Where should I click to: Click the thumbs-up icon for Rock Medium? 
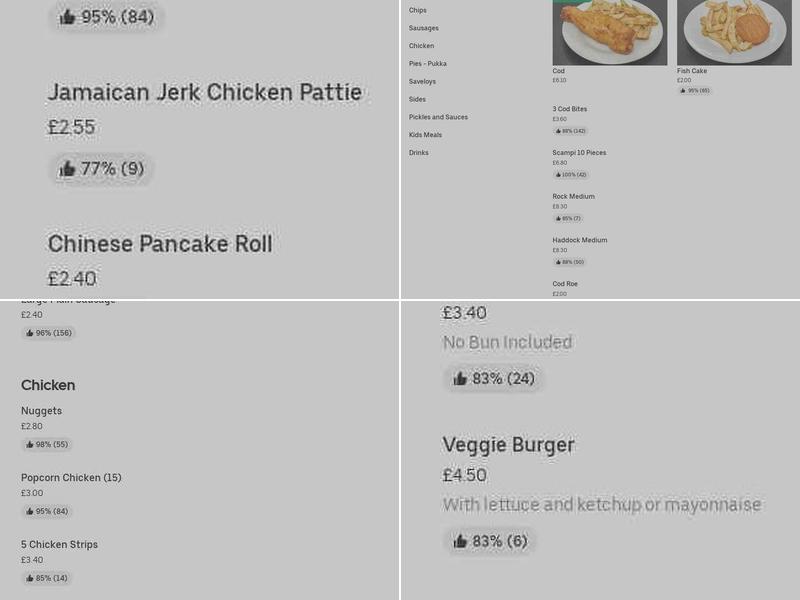click(558, 217)
